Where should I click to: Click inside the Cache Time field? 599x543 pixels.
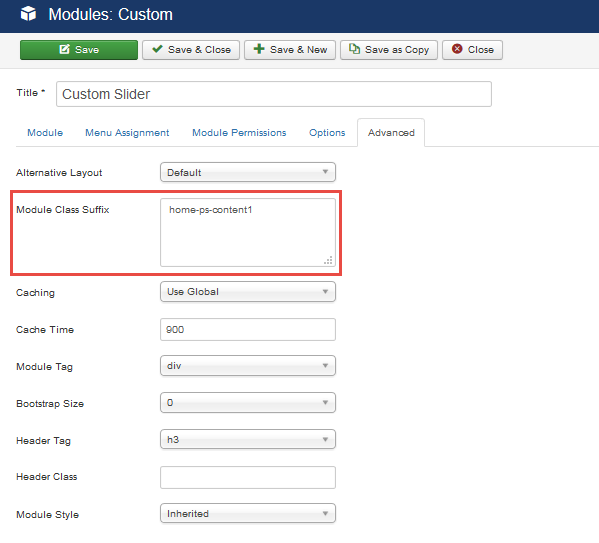[x=248, y=329]
